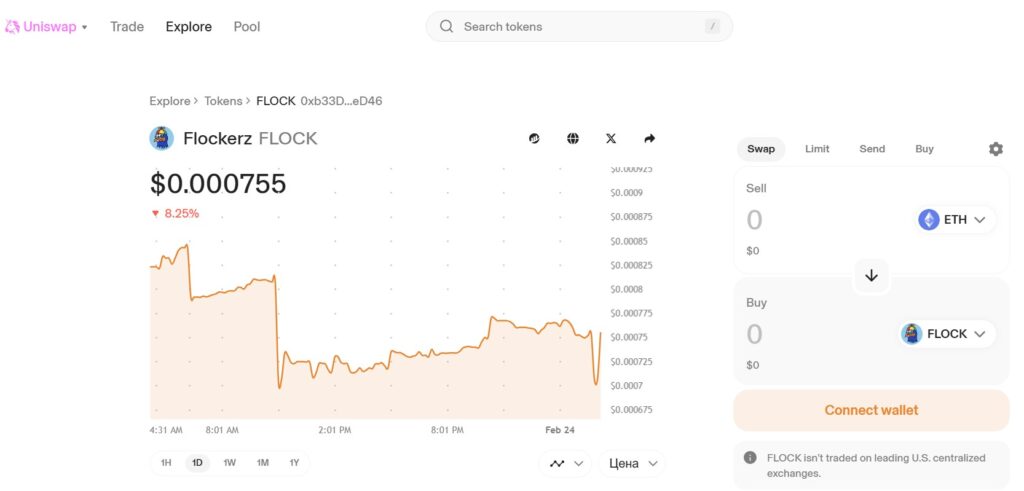The height and width of the screenshot is (491, 1024).
Task: Switch to the Limit tab
Action: (817, 149)
